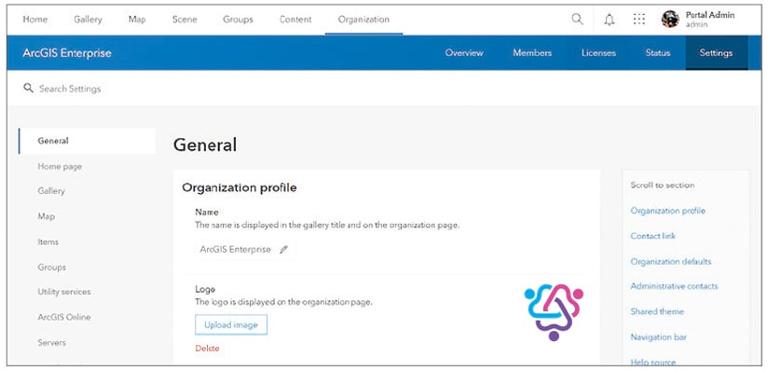This screenshot has width=768, height=371.
Task: Open the Licenses tab
Action: click(x=599, y=53)
